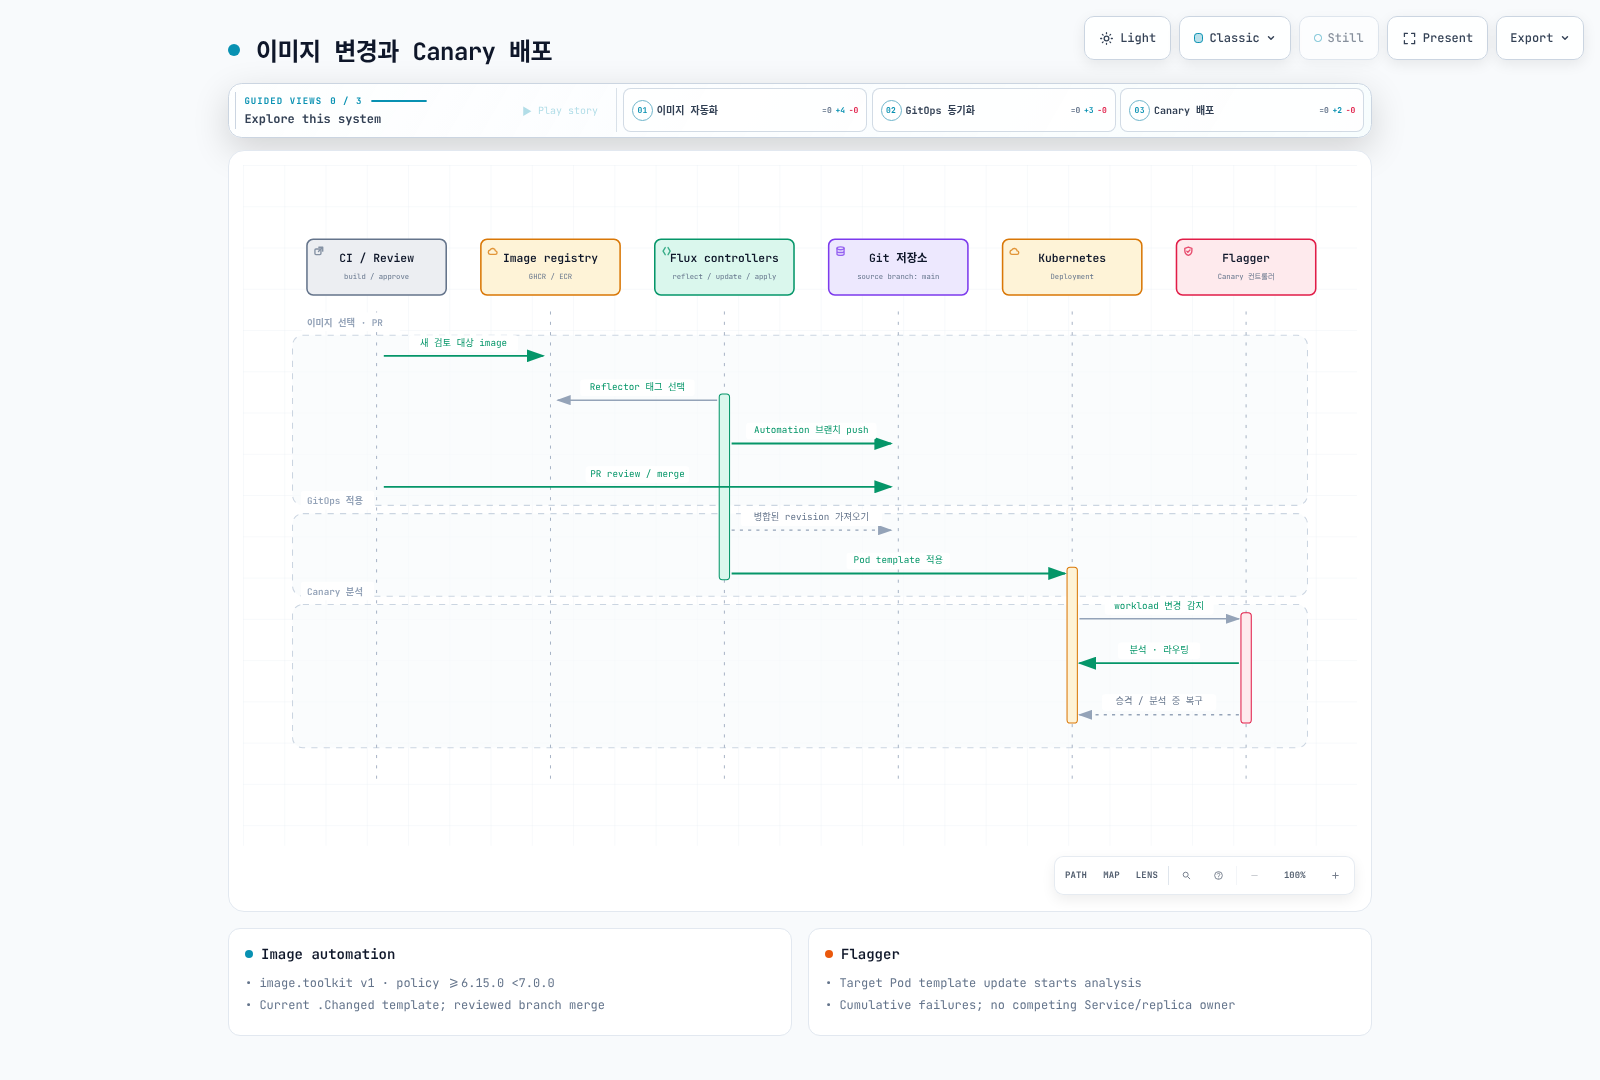The image size is (1600, 1080).
Task: Select guided view 02 GitOps 동기화
Action: [993, 110]
